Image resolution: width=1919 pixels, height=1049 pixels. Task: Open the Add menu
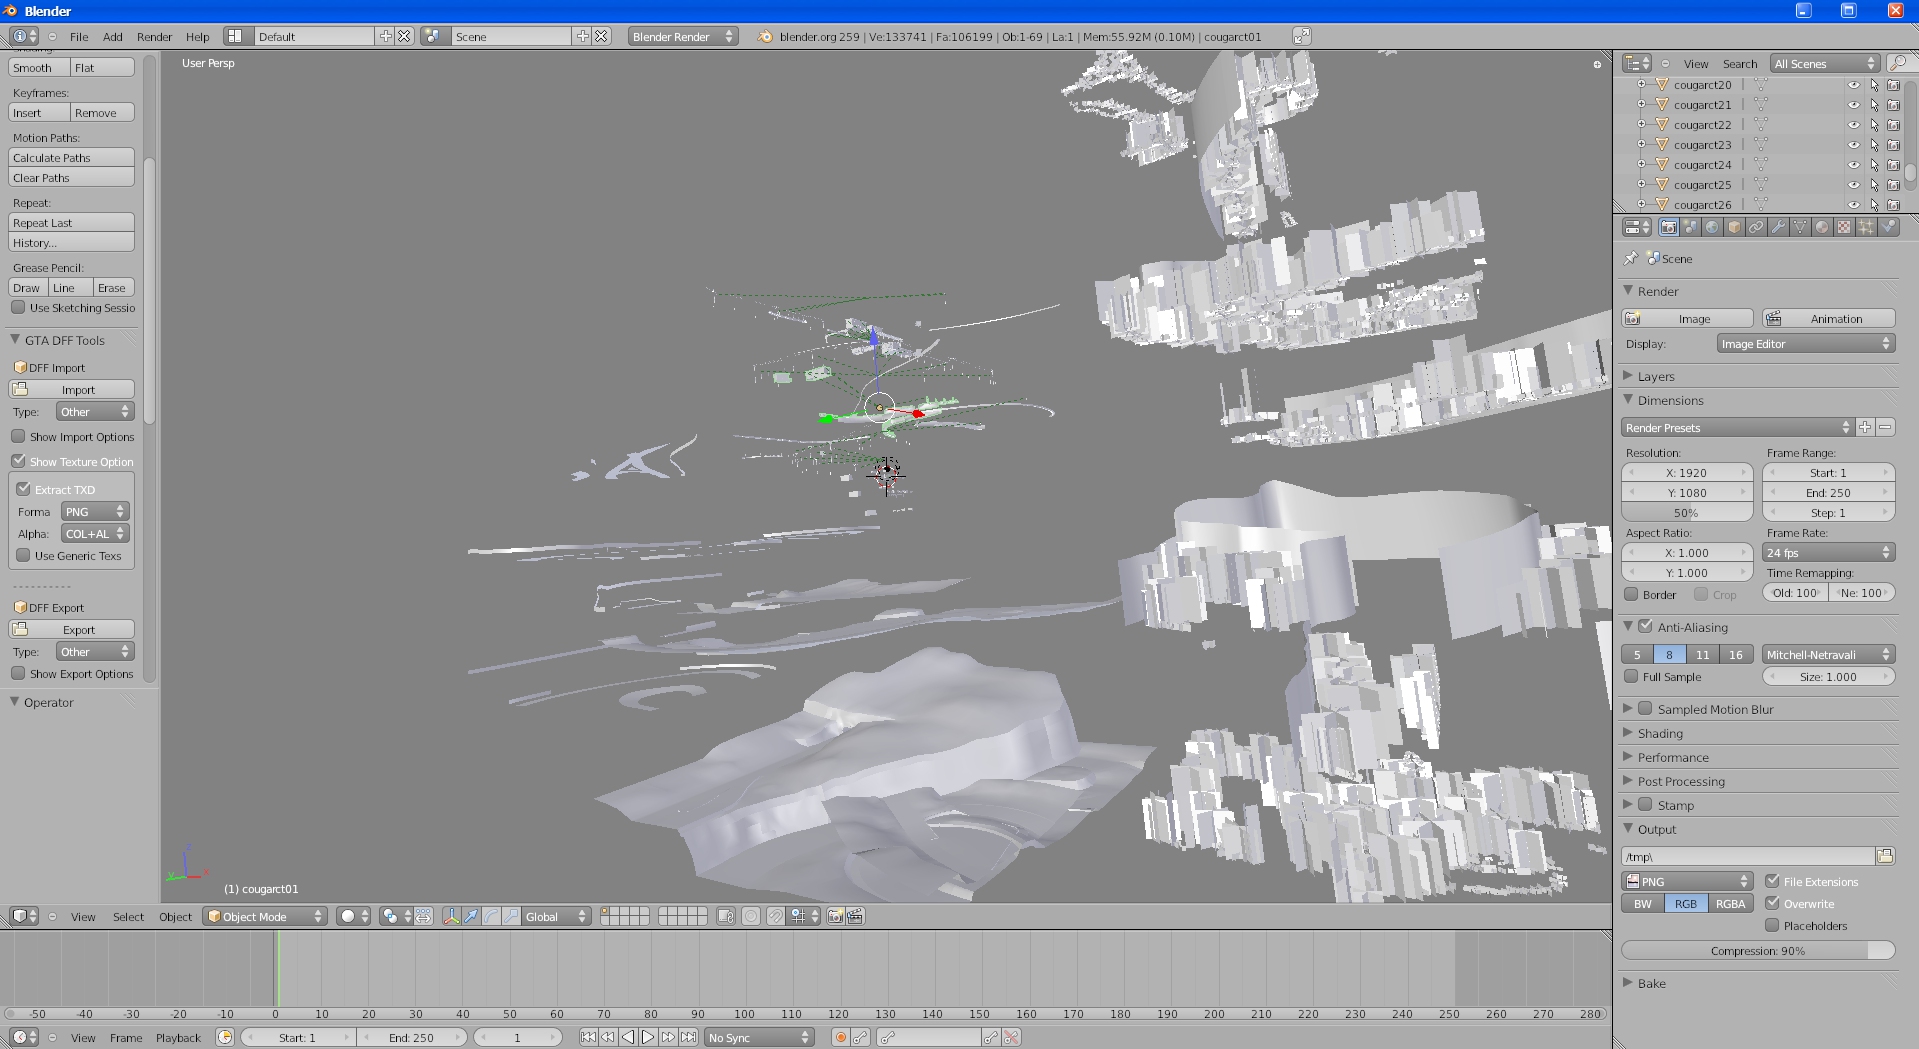[x=113, y=37]
